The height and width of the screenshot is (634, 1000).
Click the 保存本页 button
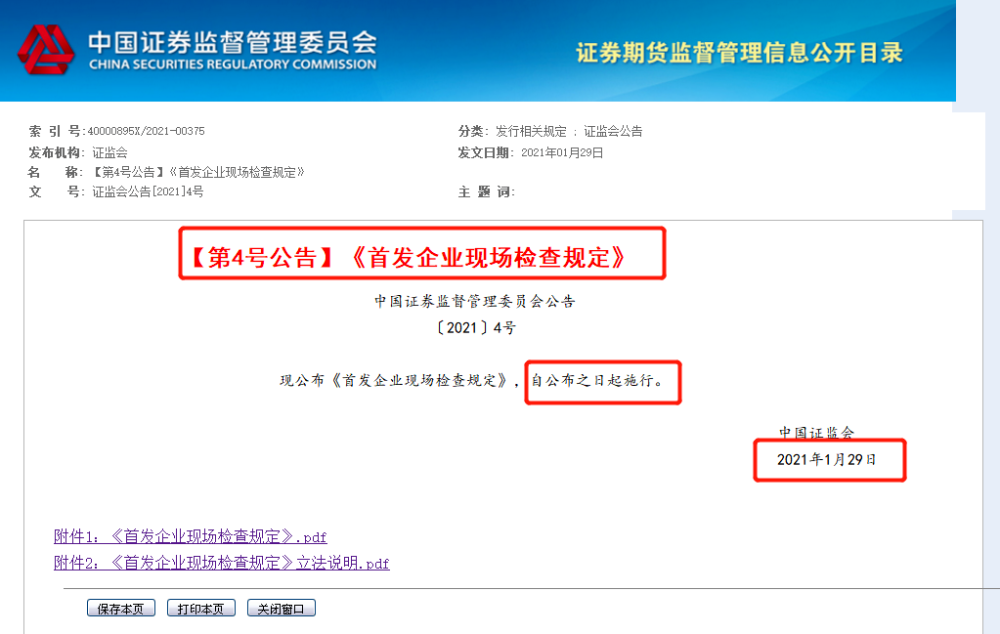click(121, 608)
